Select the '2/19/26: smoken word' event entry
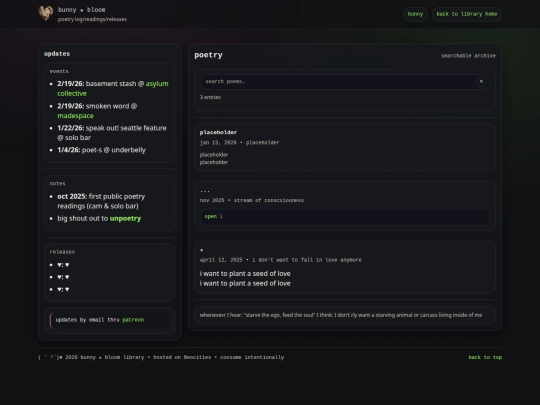The image size is (540, 405). (x=97, y=111)
